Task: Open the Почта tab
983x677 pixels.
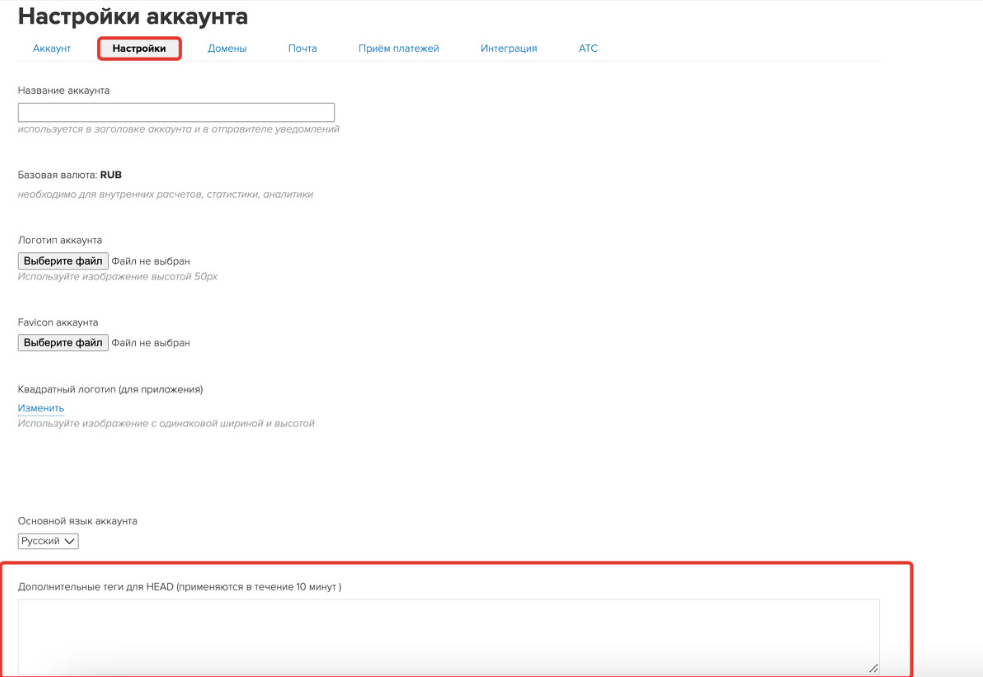Action: pyautogui.click(x=302, y=48)
